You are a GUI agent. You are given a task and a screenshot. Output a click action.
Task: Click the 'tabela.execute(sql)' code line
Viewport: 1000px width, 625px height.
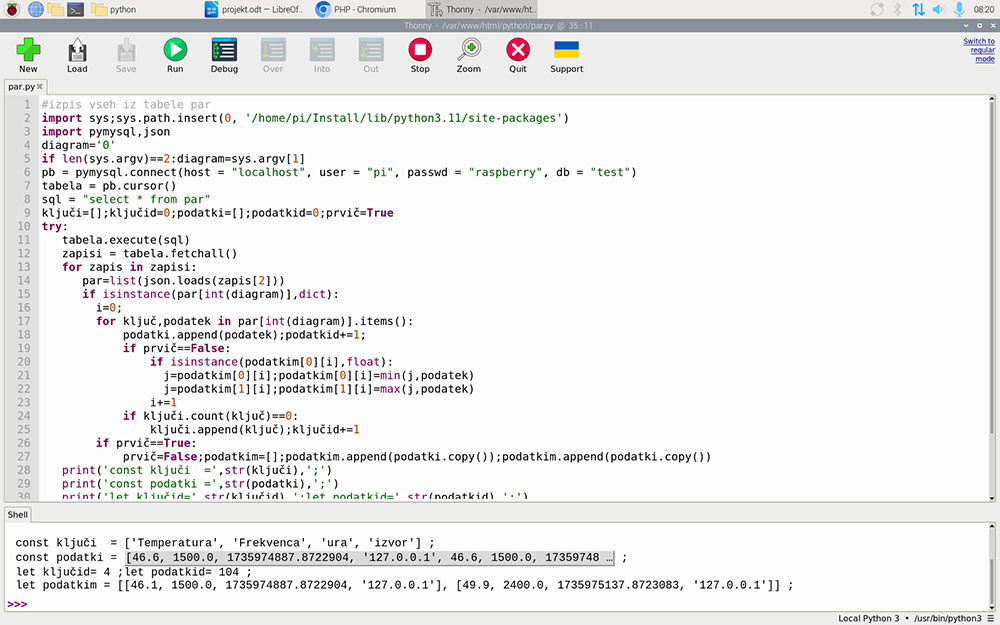coord(126,240)
